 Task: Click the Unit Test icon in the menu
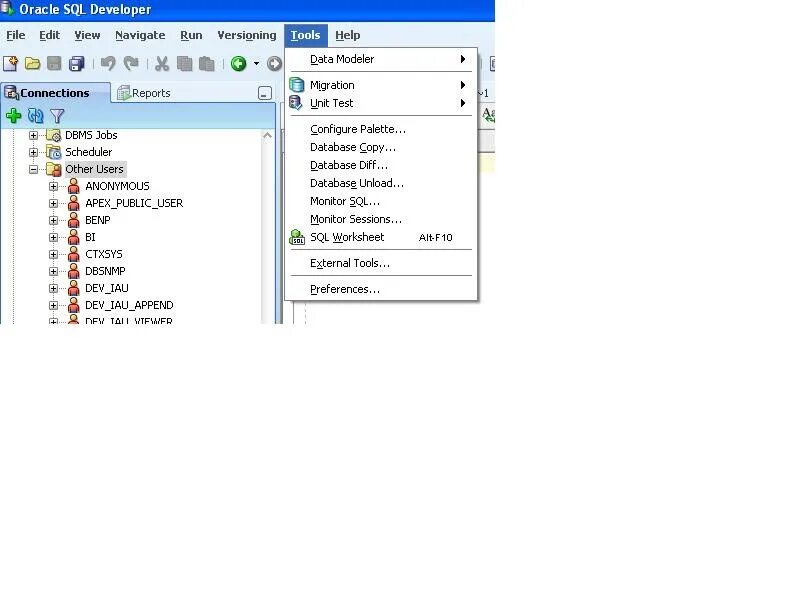point(296,103)
